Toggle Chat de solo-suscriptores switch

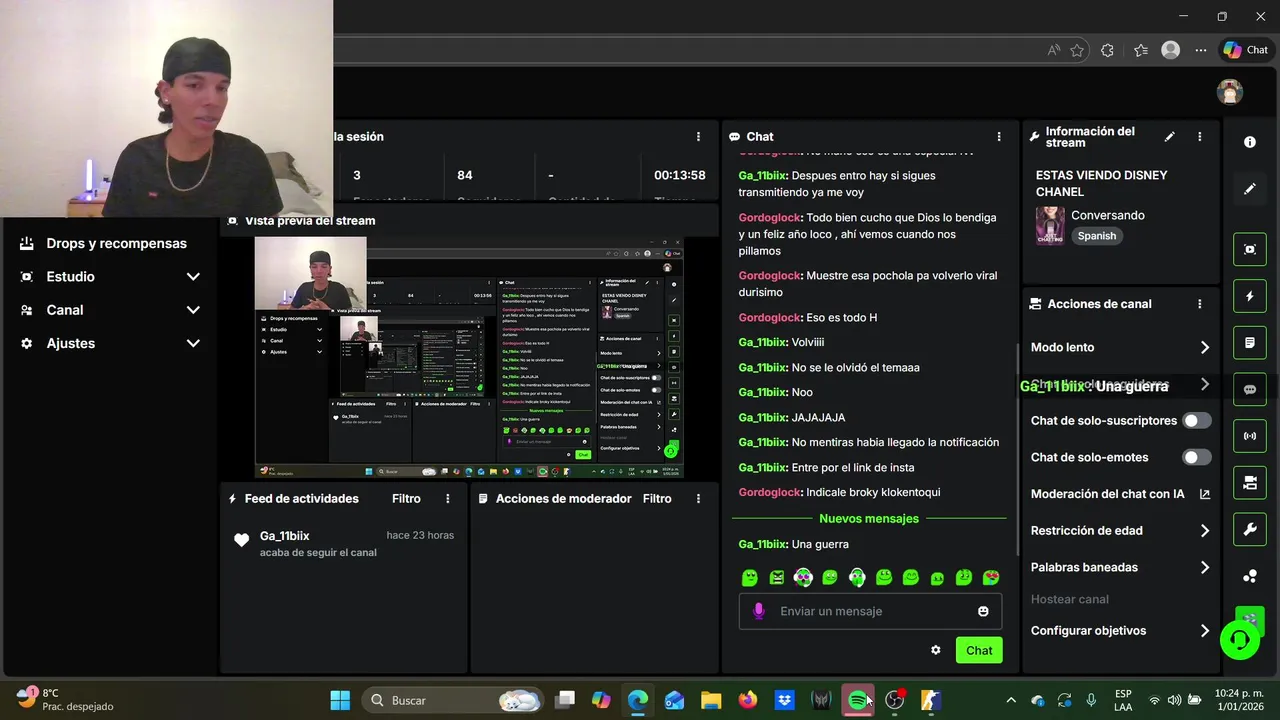pyautogui.click(x=1196, y=421)
